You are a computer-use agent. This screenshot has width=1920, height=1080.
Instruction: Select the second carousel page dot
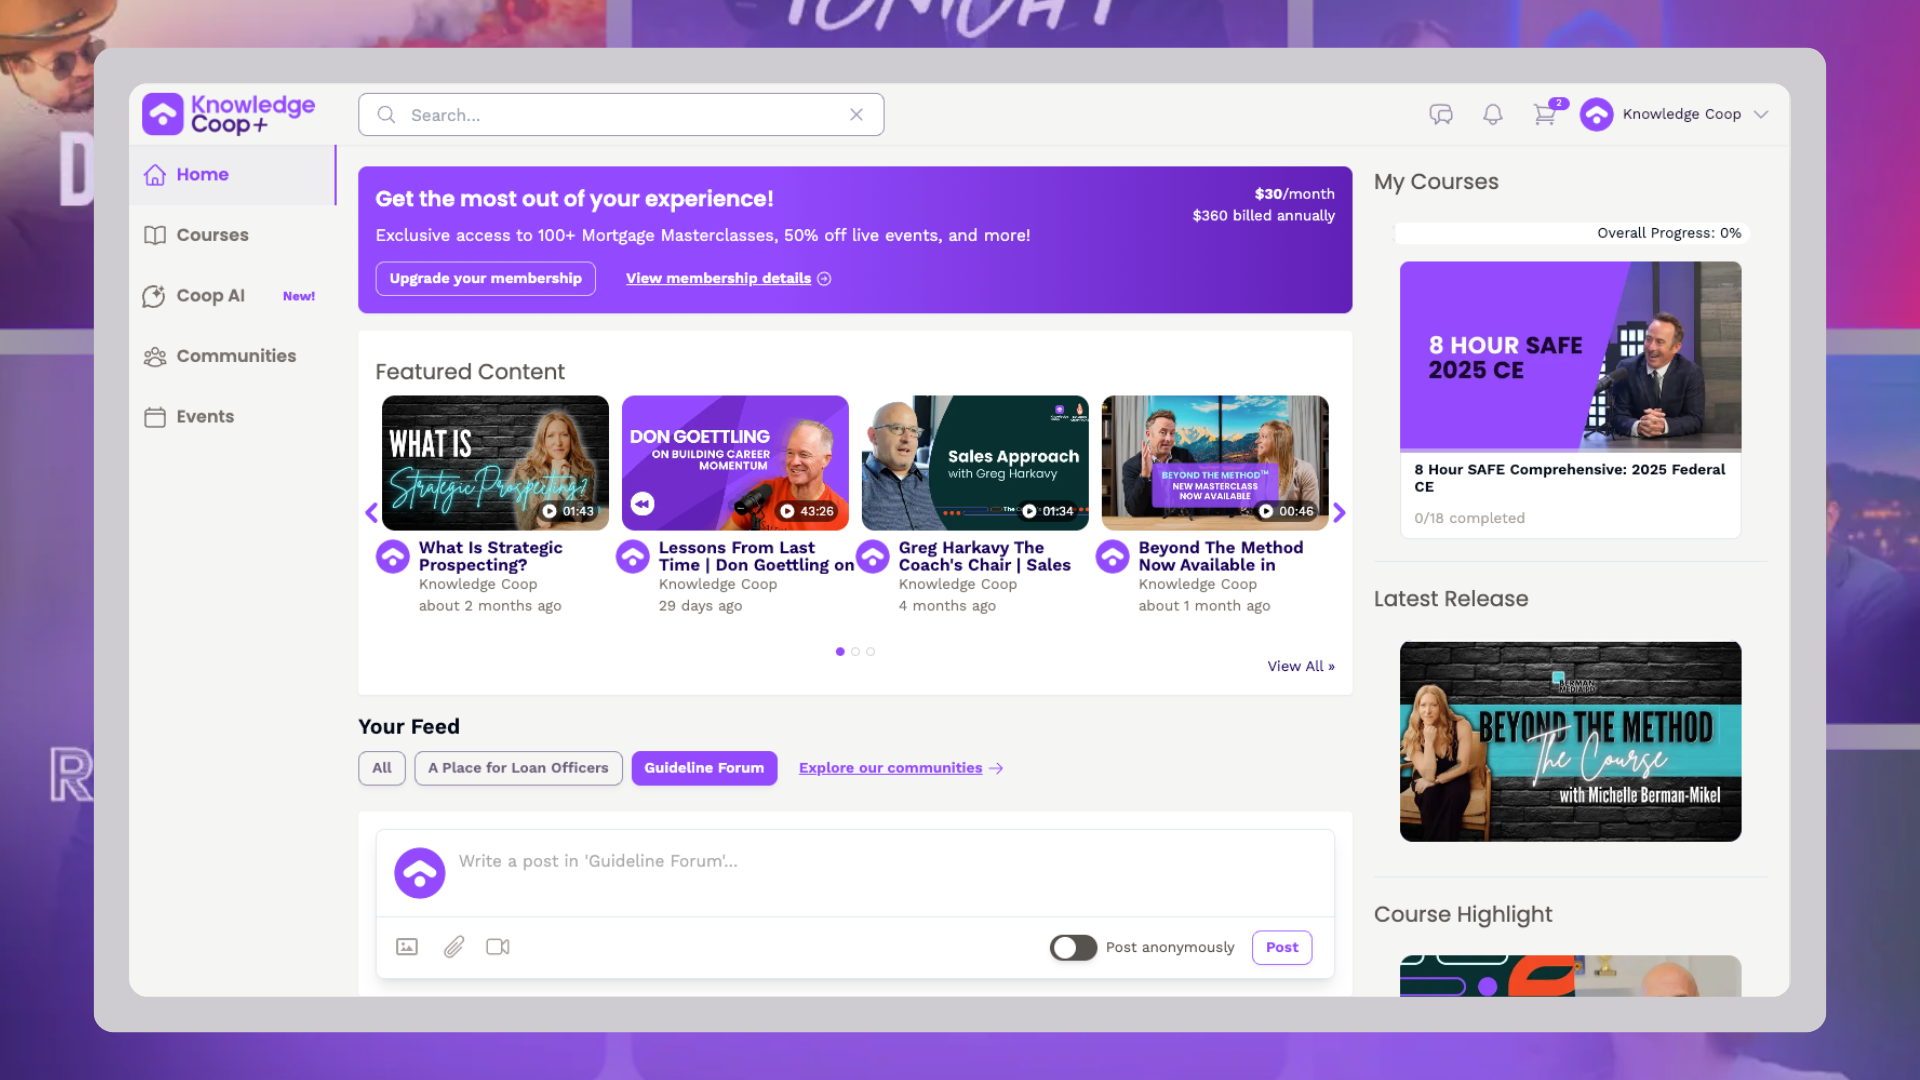(855, 652)
